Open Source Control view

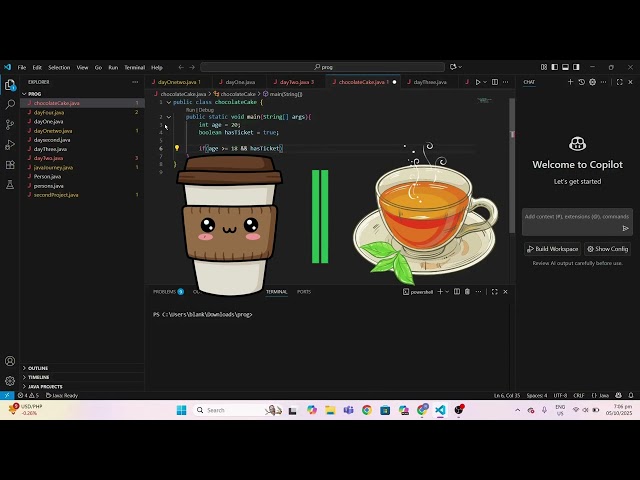[x=10, y=124]
